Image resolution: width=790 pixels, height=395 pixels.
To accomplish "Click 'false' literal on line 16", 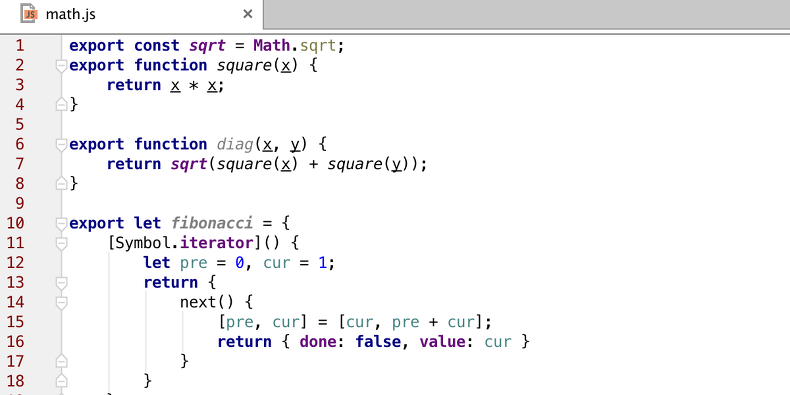I will click(x=378, y=342).
